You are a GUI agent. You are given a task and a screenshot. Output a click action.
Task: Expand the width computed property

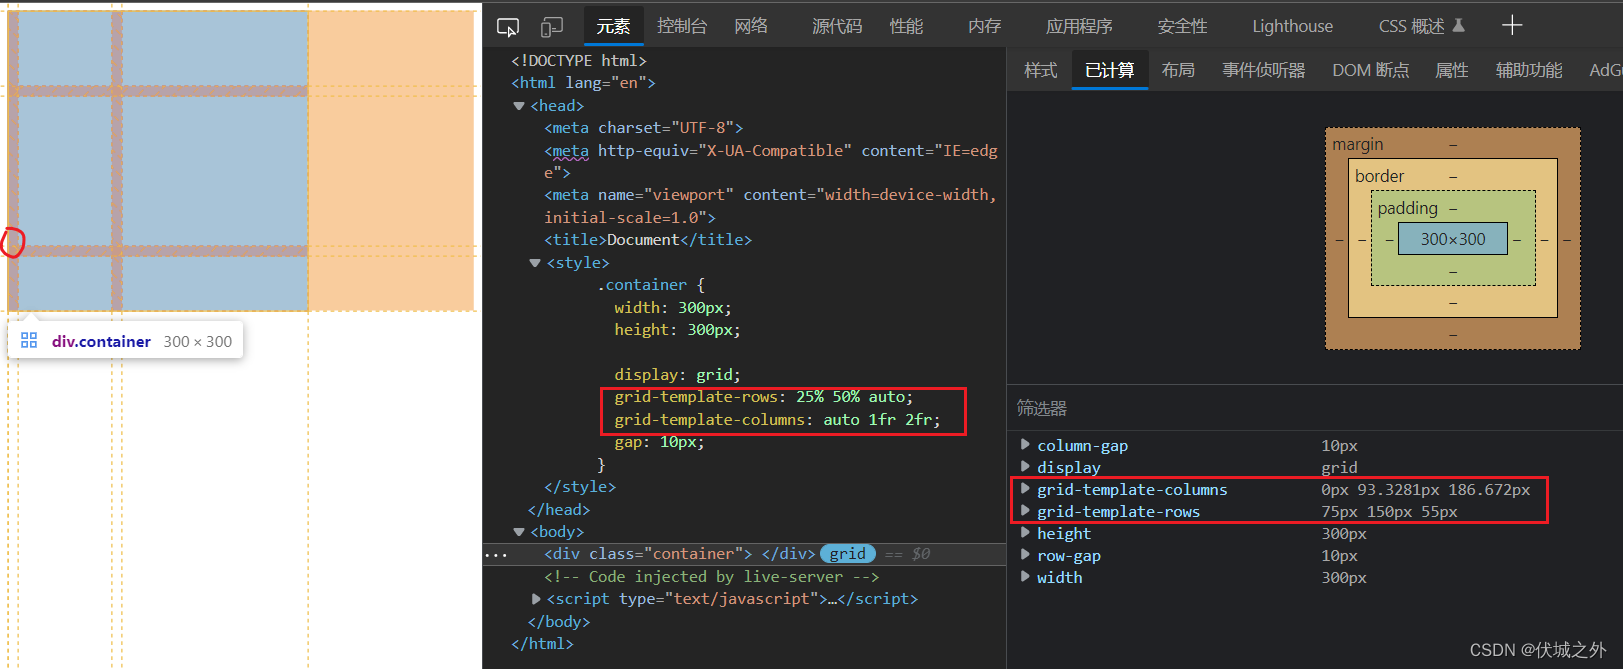1025,577
